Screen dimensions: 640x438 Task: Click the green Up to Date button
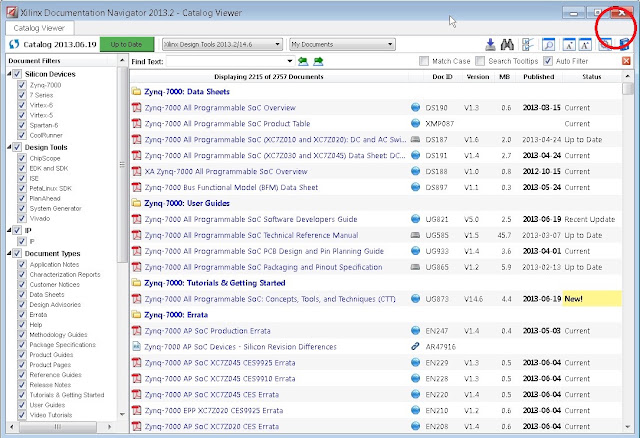click(x=127, y=44)
